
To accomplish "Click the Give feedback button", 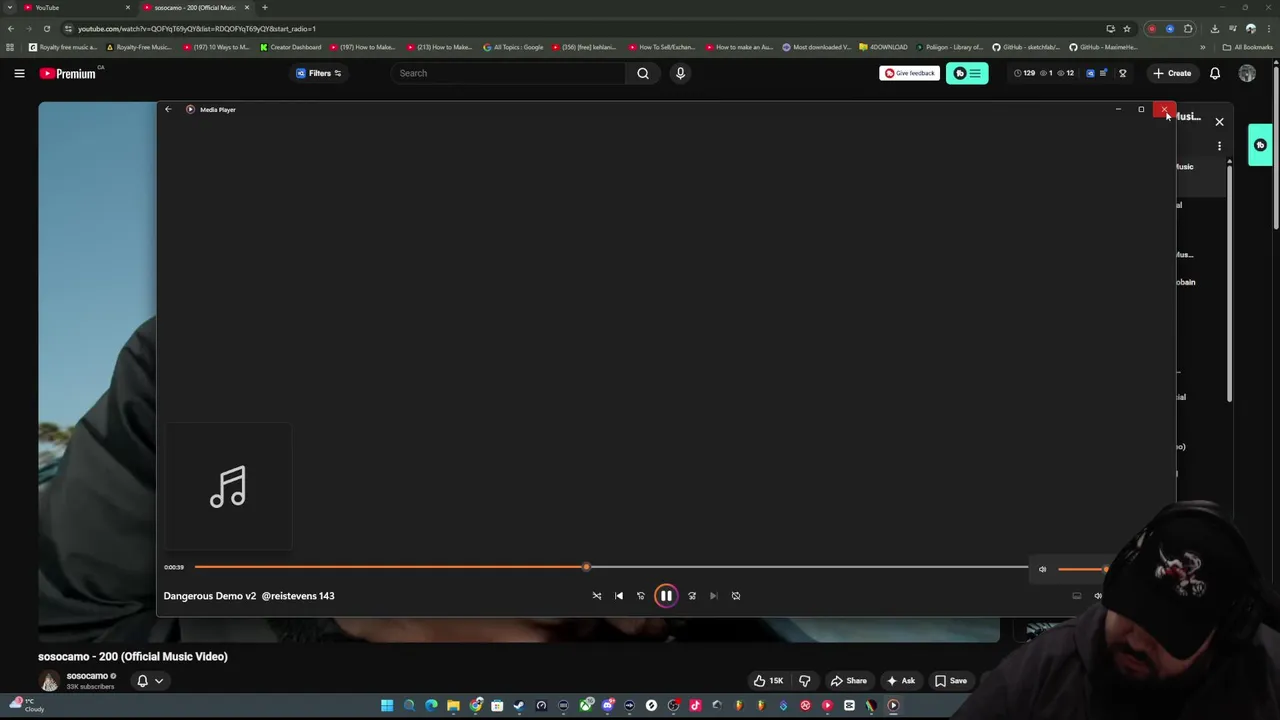I will click(x=909, y=73).
